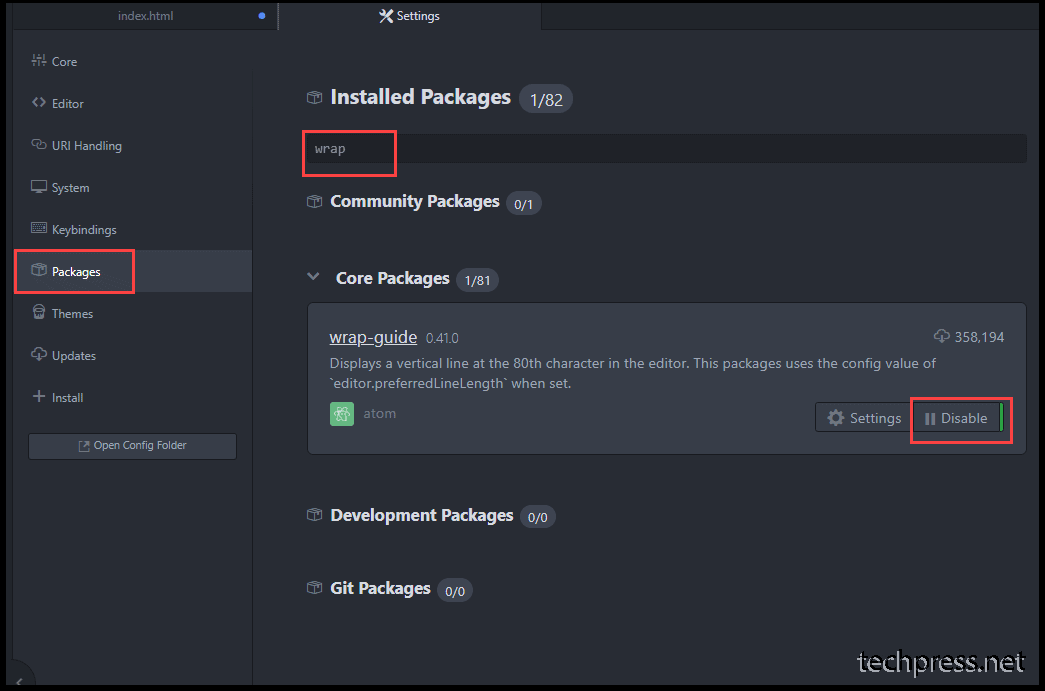Click the Themes paint bucket icon

click(39, 312)
